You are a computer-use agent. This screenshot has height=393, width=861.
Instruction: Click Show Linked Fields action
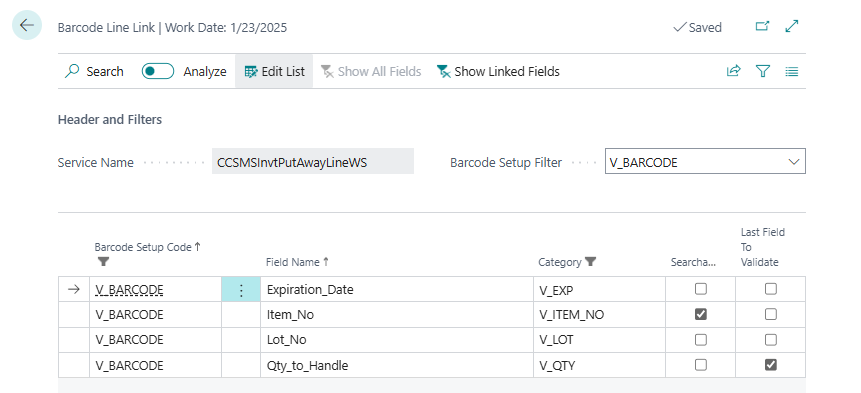(498, 71)
